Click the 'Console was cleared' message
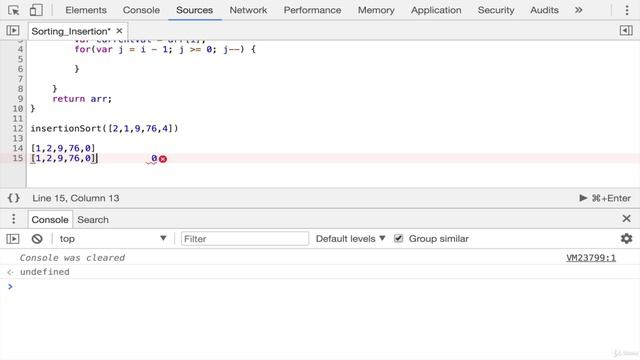 [72, 258]
